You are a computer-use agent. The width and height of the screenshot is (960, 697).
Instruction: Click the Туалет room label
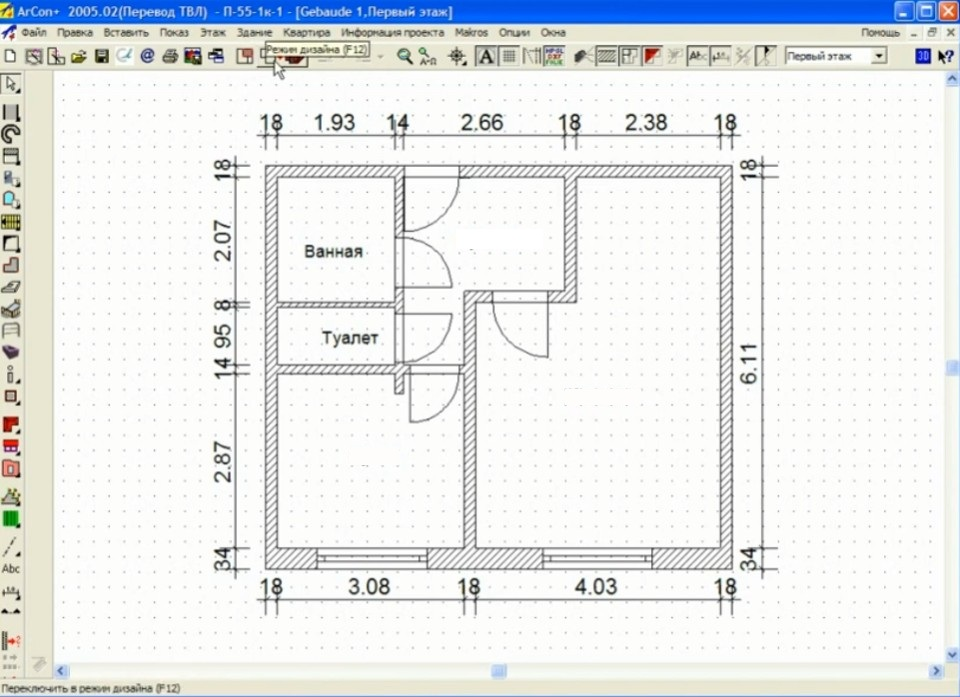coord(350,337)
